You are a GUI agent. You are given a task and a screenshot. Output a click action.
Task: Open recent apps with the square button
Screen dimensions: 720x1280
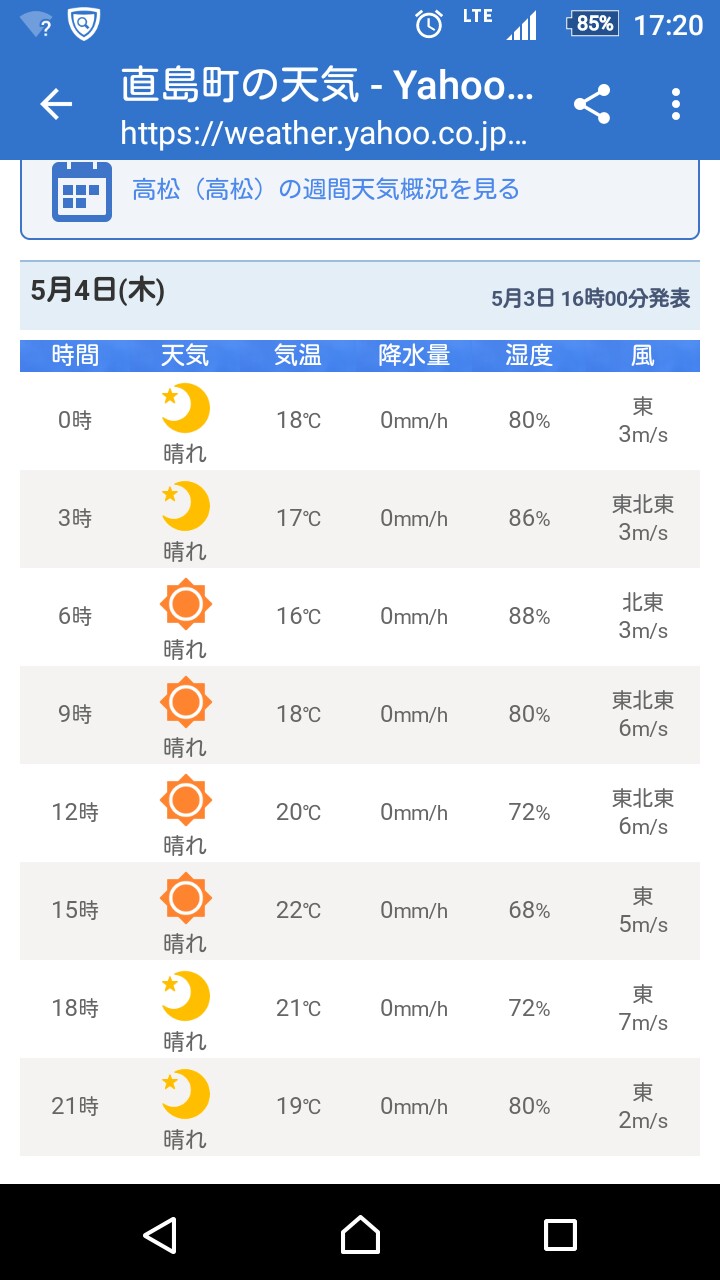click(x=560, y=1235)
